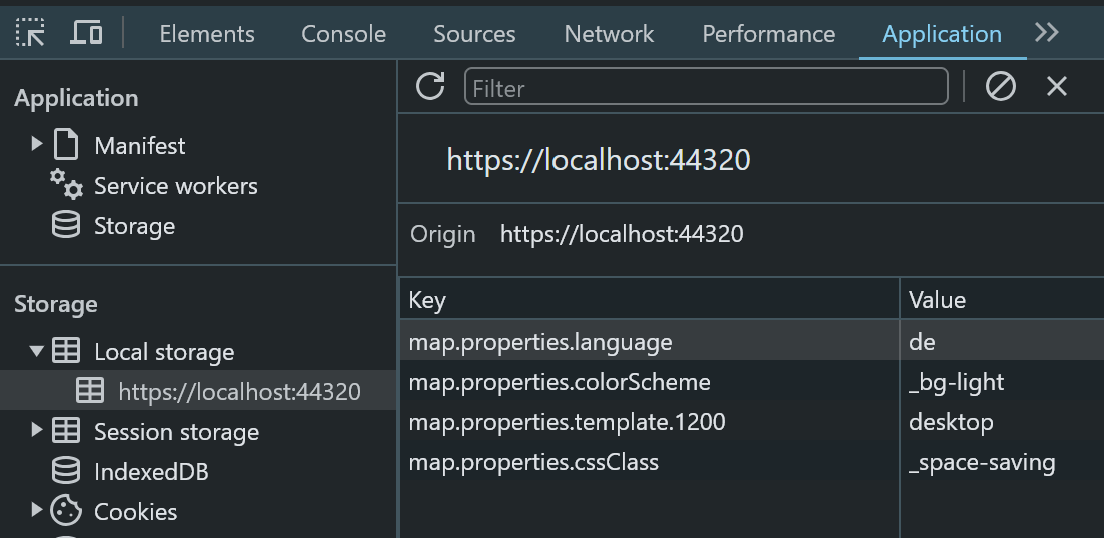Click the Manifest document icon

[66, 144]
